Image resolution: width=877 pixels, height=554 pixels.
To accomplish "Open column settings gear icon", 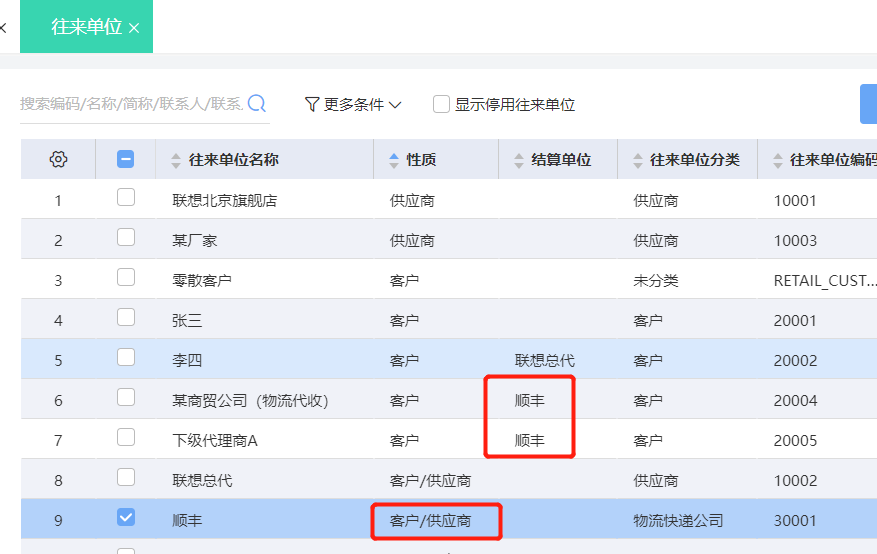I will [x=58, y=159].
